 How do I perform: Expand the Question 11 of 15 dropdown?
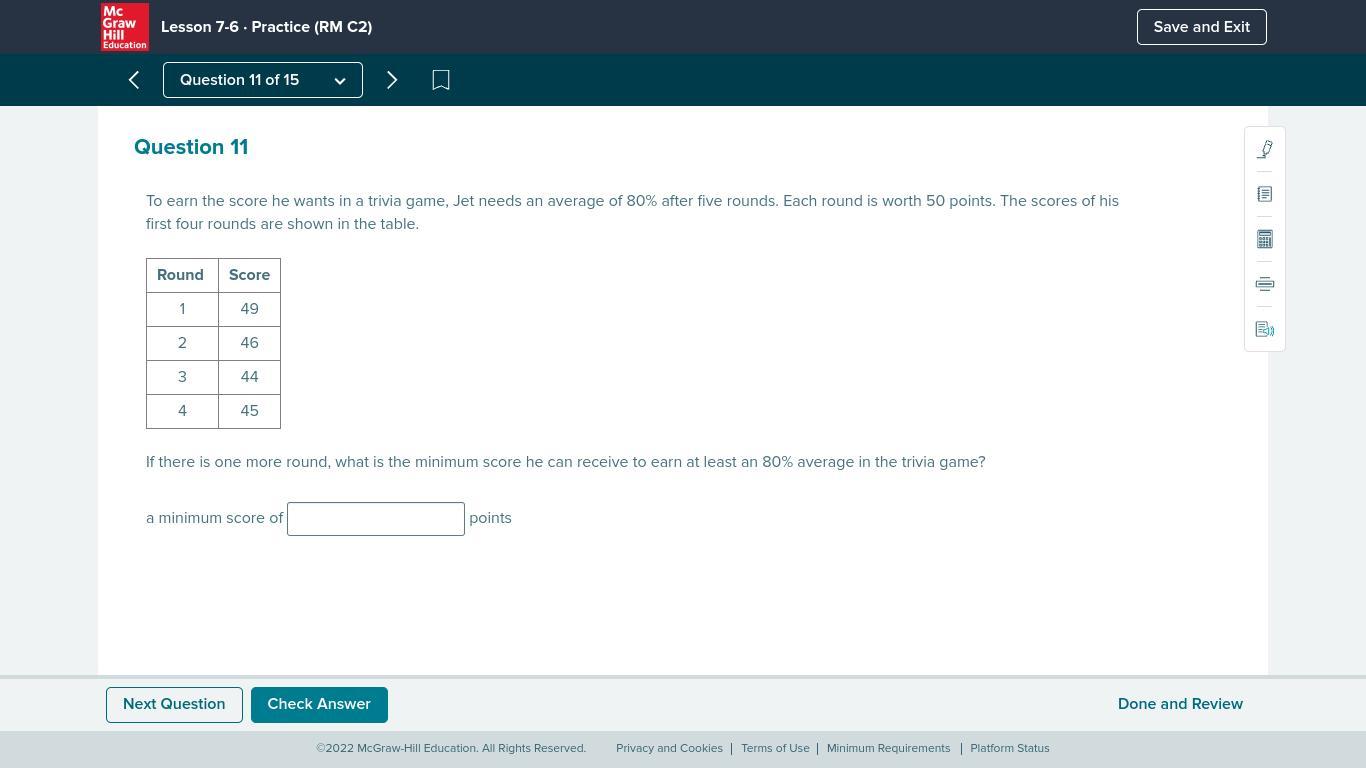click(x=262, y=80)
